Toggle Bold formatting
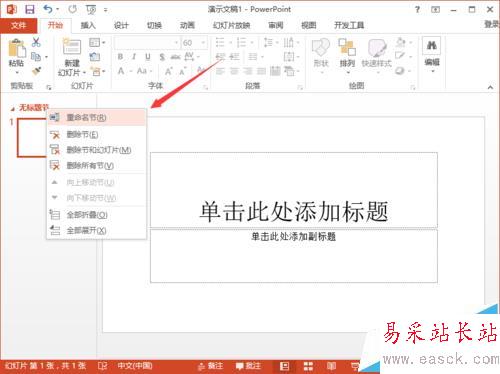 (x=120, y=57)
